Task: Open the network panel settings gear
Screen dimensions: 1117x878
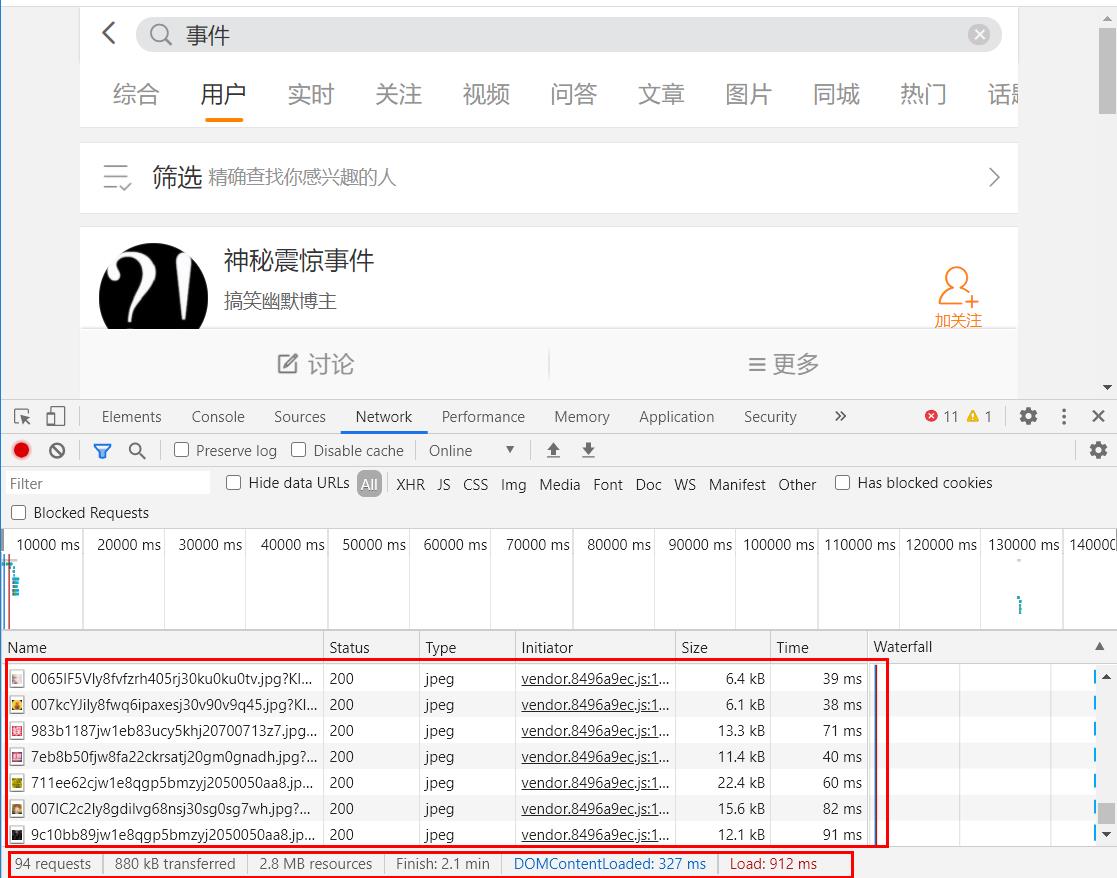Action: [1098, 450]
